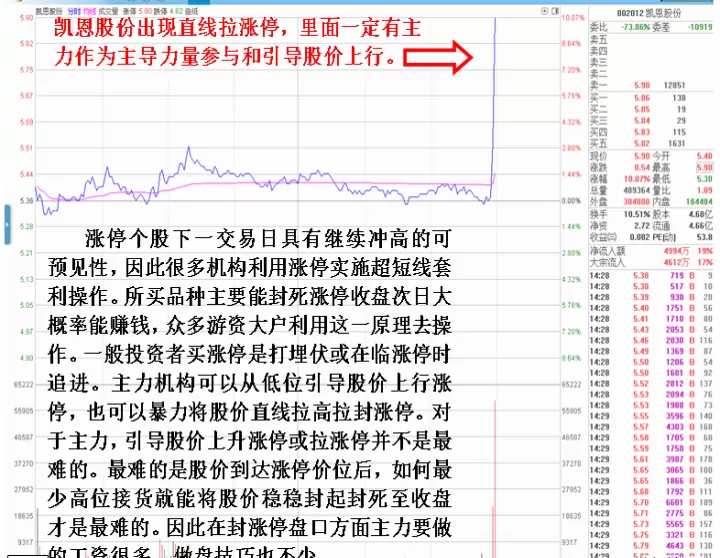The width and height of the screenshot is (720, 558).
Task: Click the 股本 value 4.68亿
Action: [701, 214]
